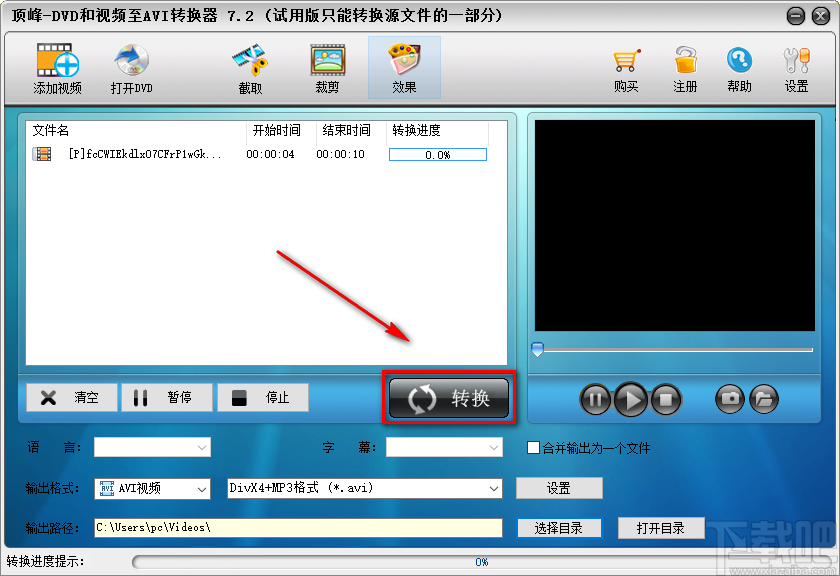The height and width of the screenshot is (576, 840).
Task: Click the film strip icon of the listed file
Action: tap(42, 154)
